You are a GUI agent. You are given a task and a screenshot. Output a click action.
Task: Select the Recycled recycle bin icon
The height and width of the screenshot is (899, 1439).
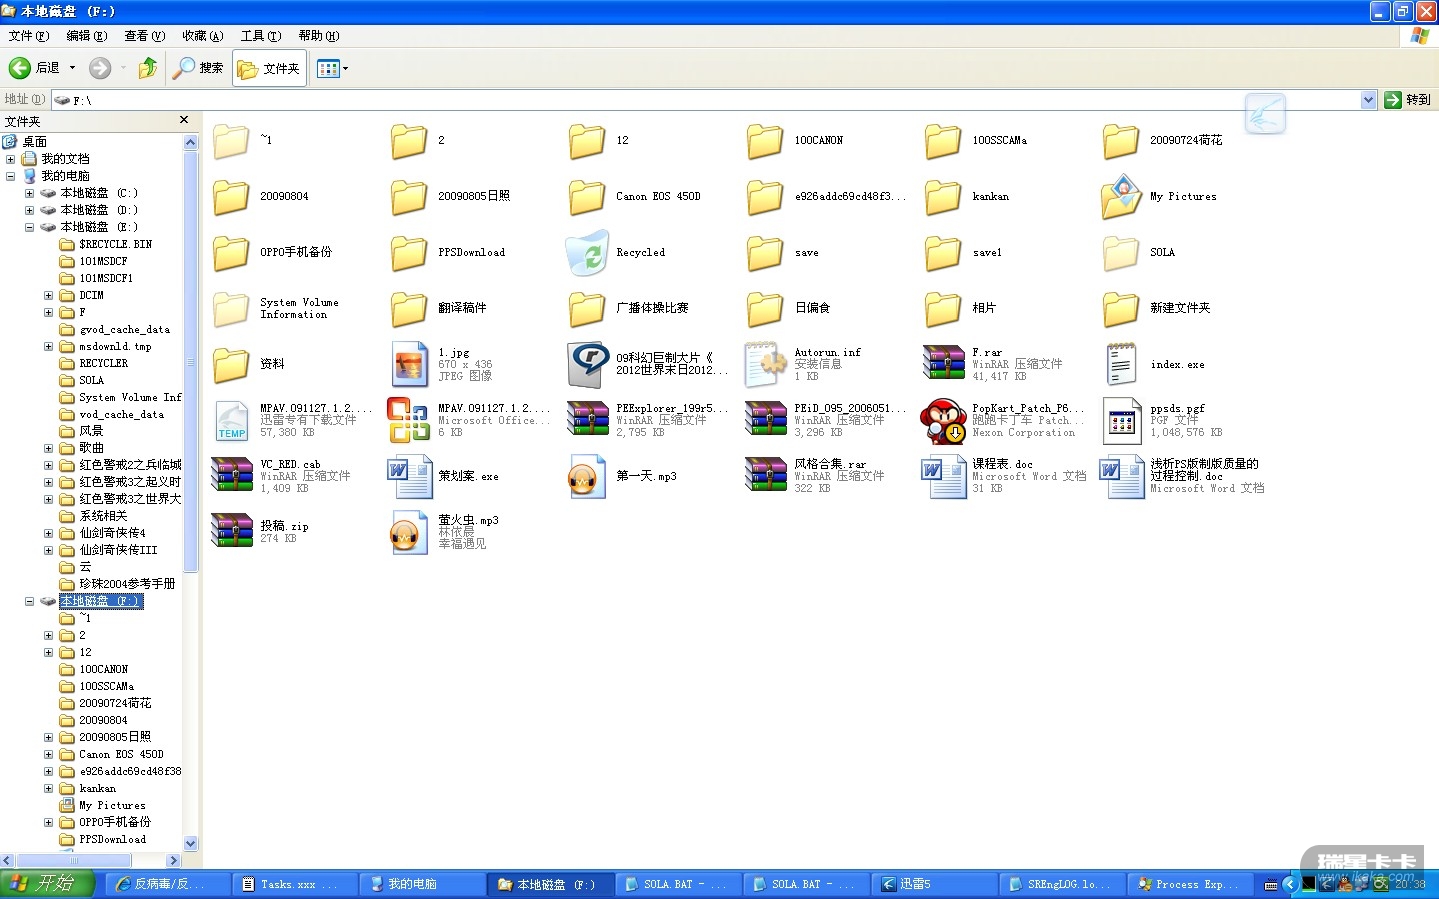coord(587,253)
